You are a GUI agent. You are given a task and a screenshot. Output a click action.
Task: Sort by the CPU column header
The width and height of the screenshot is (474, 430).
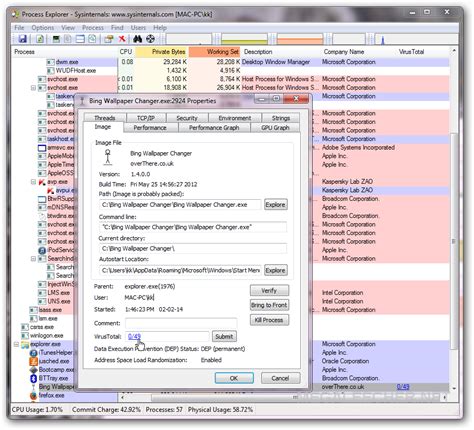coord(126,52)
